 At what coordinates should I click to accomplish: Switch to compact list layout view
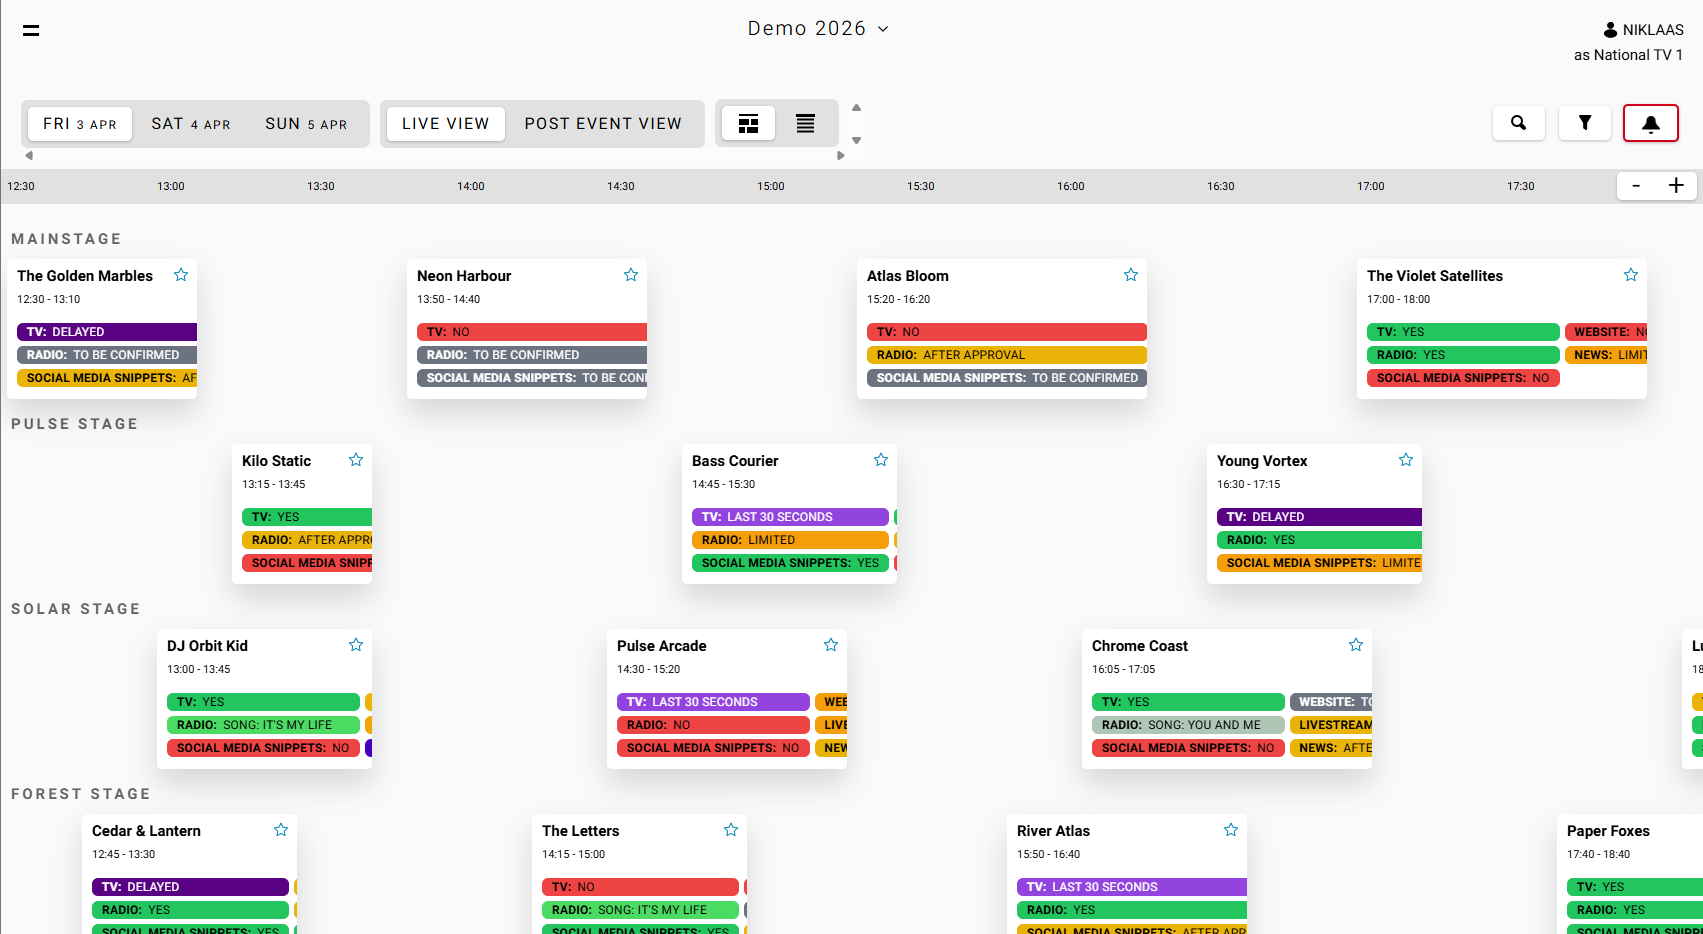805,123
